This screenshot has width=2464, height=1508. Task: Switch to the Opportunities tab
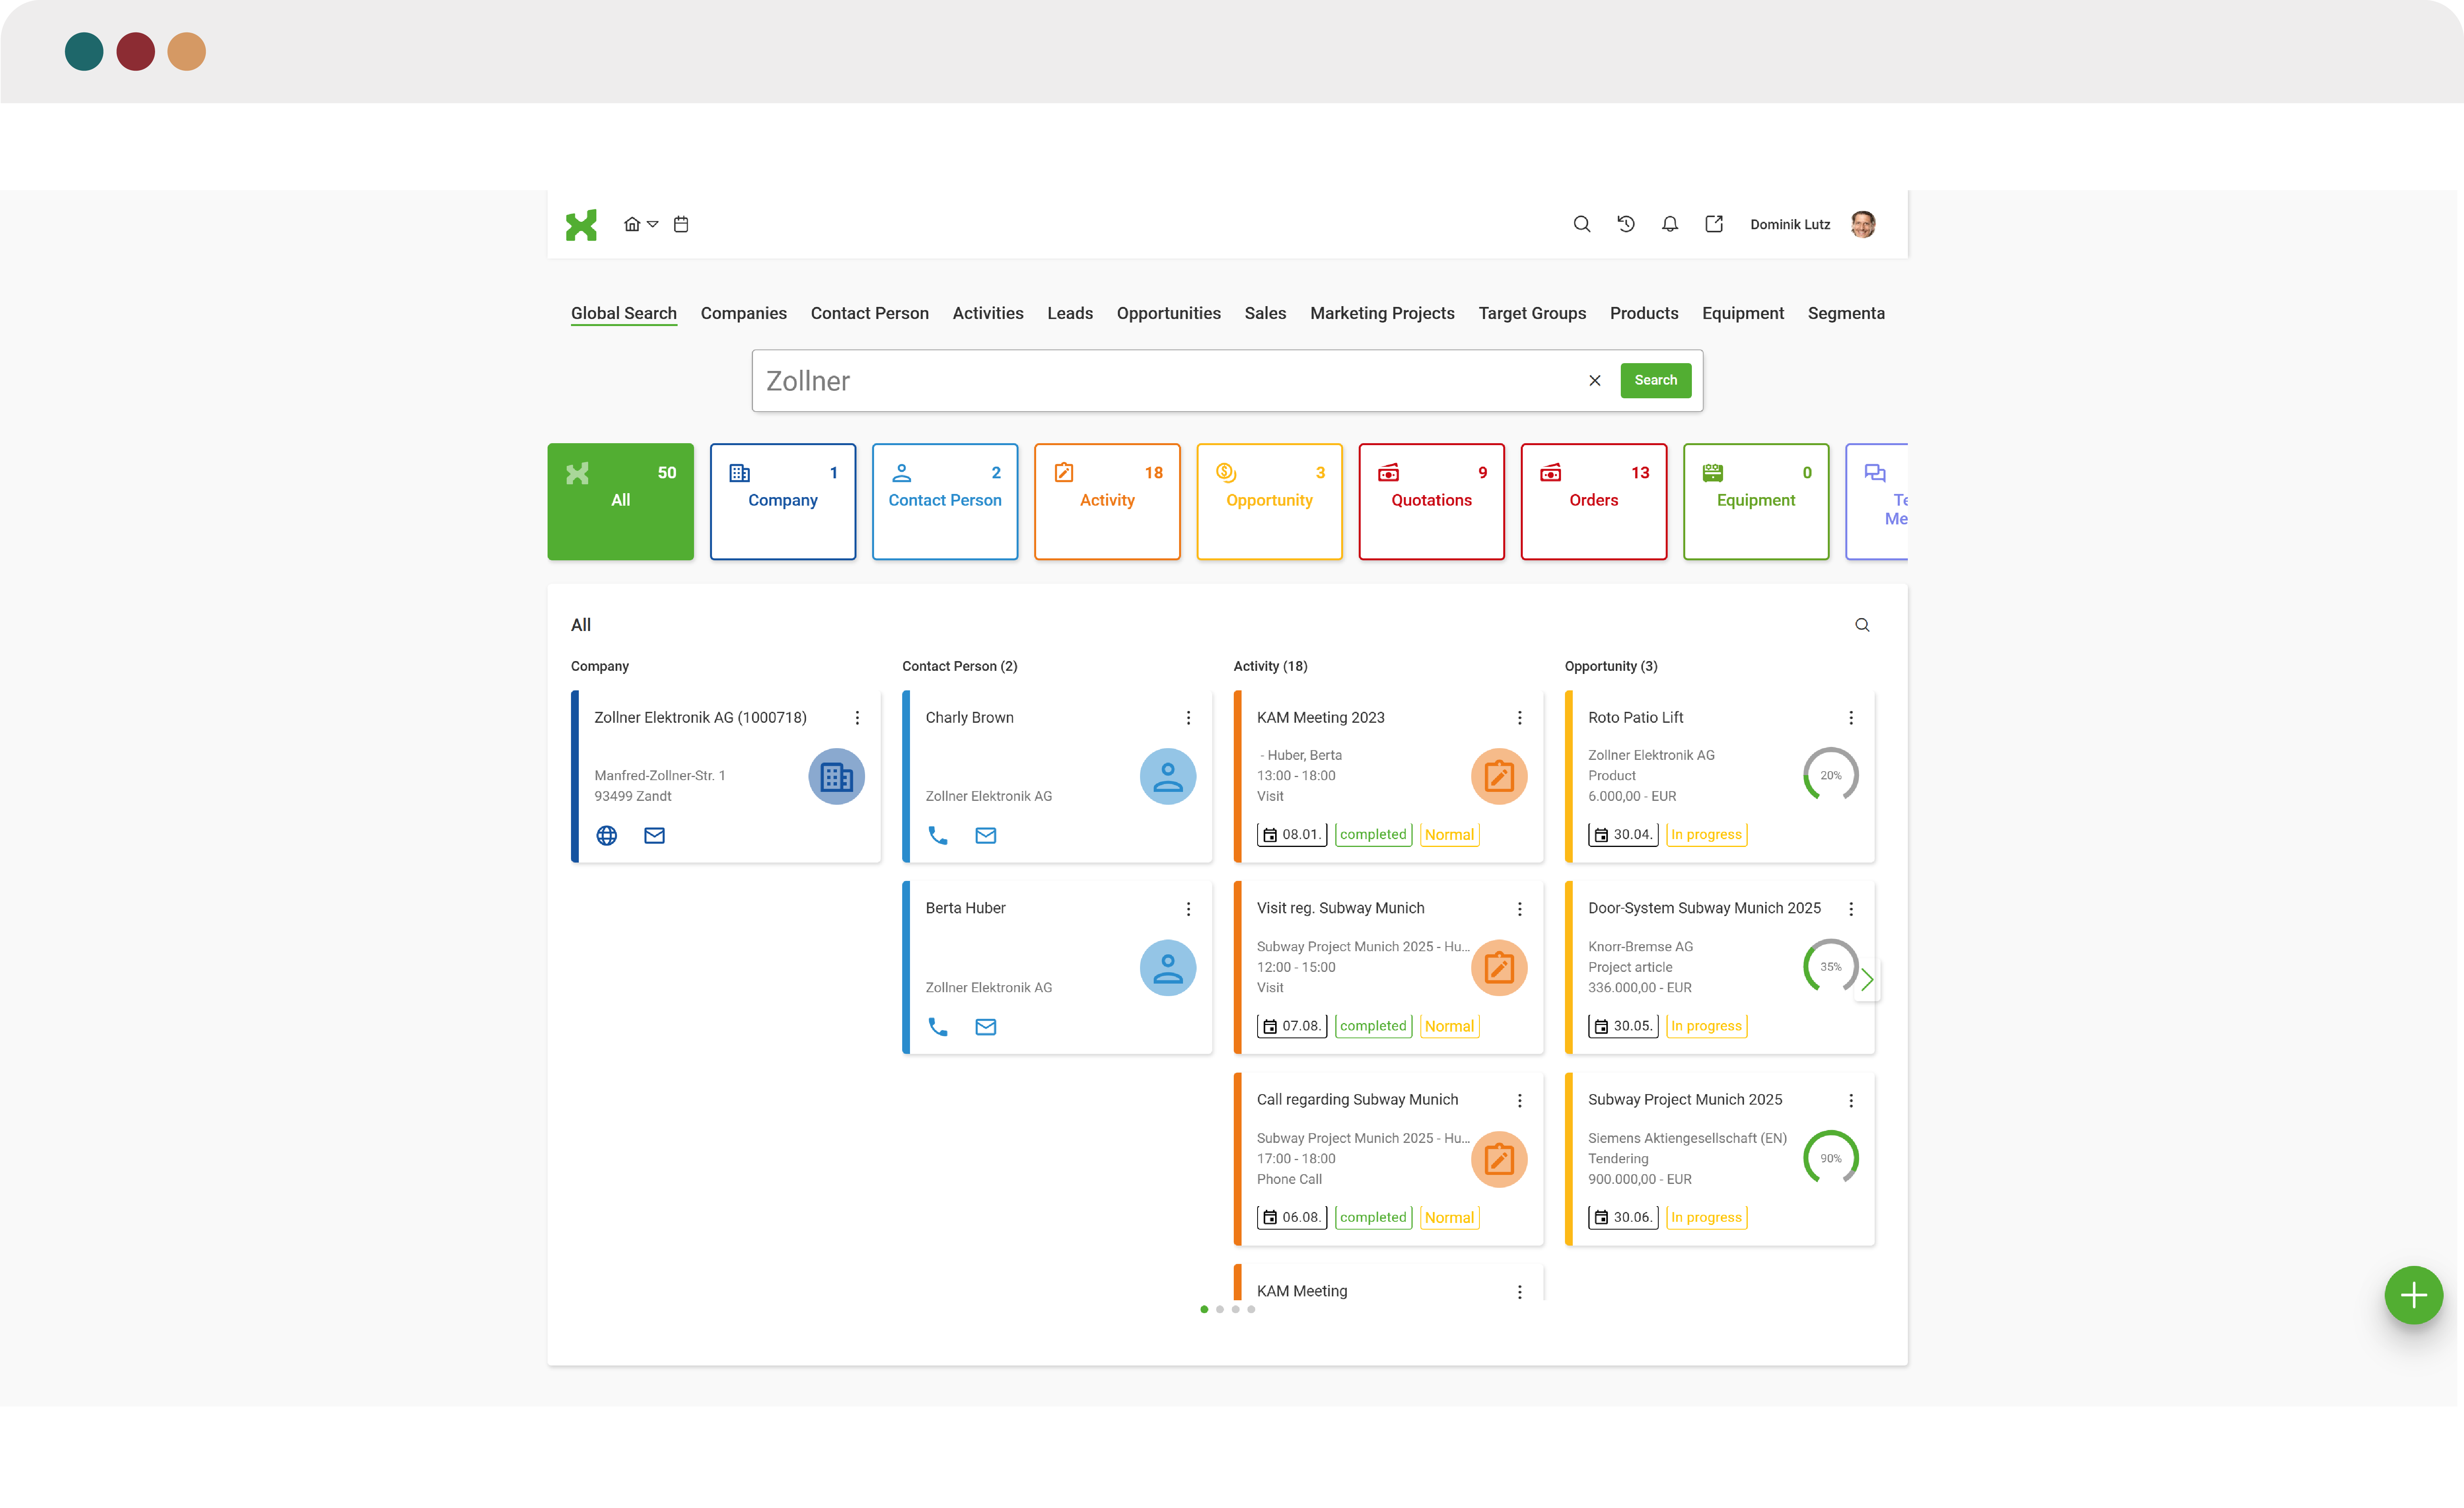click(1168, 313)
